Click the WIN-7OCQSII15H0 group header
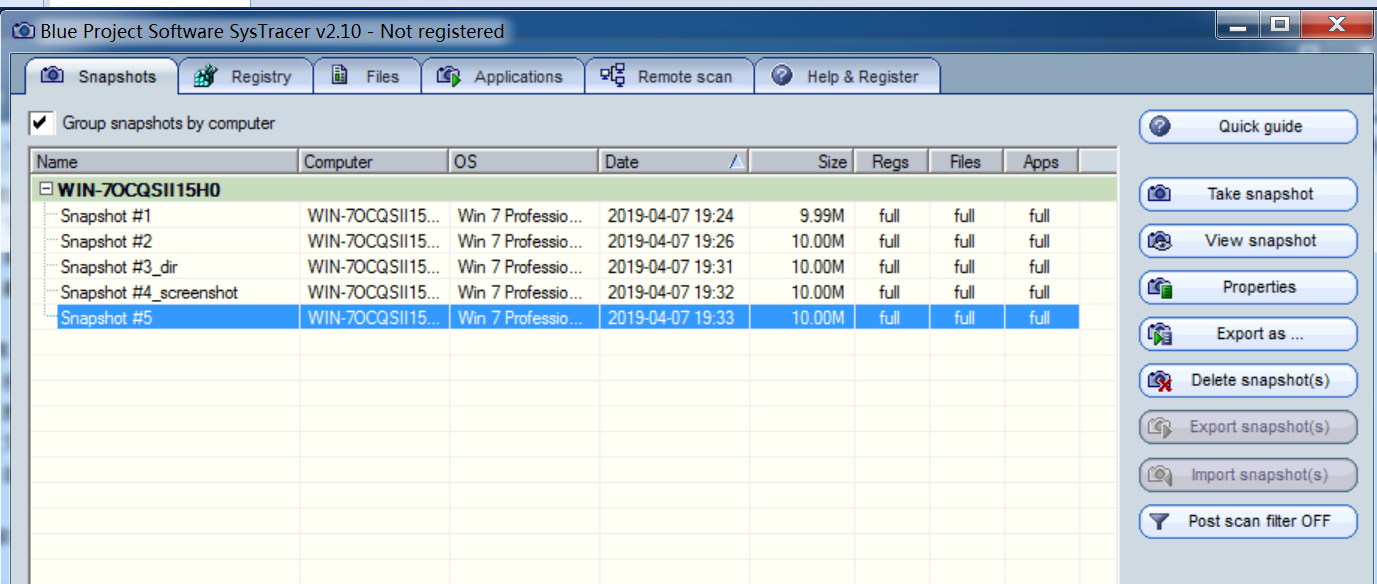Image resolution: width=1377 pixels, height=584 pixels. [575, 190]
